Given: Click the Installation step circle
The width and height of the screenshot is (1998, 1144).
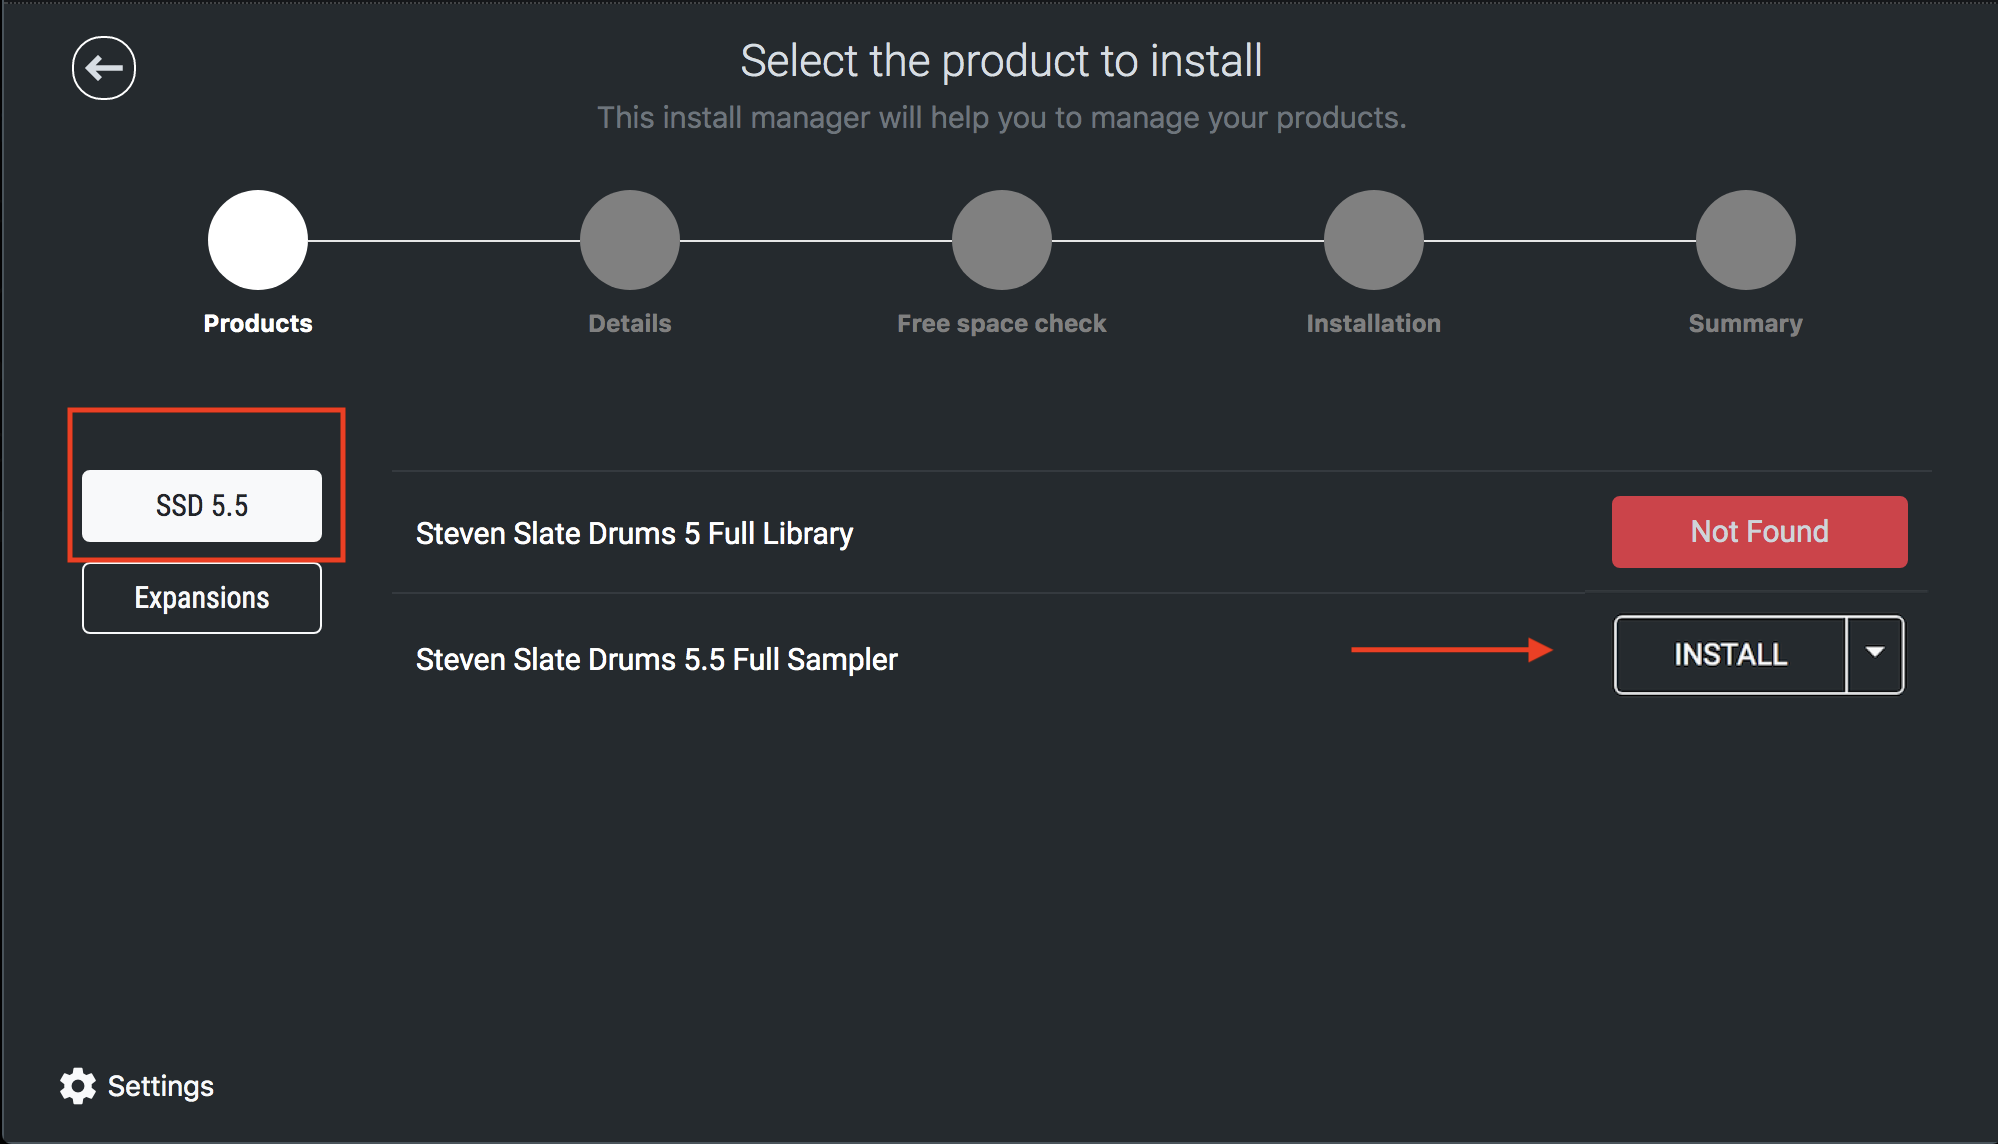Looking at the screenshot, I should tap(1374, 240).
